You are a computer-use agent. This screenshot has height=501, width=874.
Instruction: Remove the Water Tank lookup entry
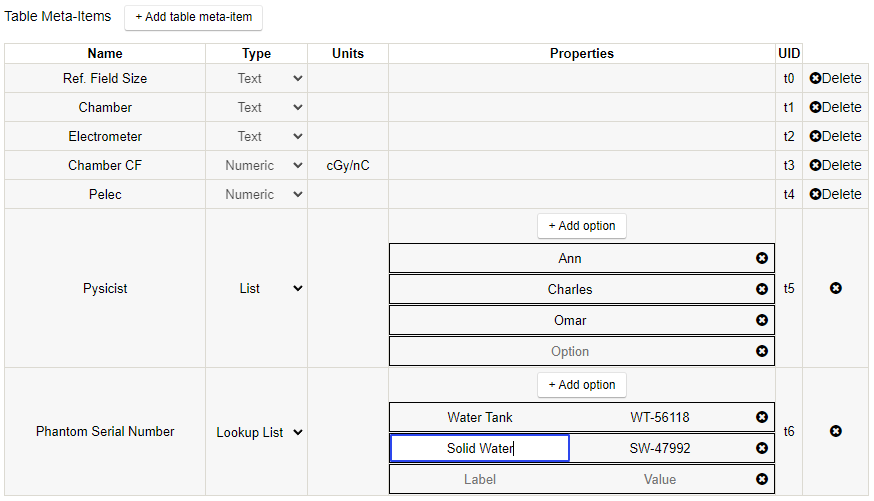(762, 418)
